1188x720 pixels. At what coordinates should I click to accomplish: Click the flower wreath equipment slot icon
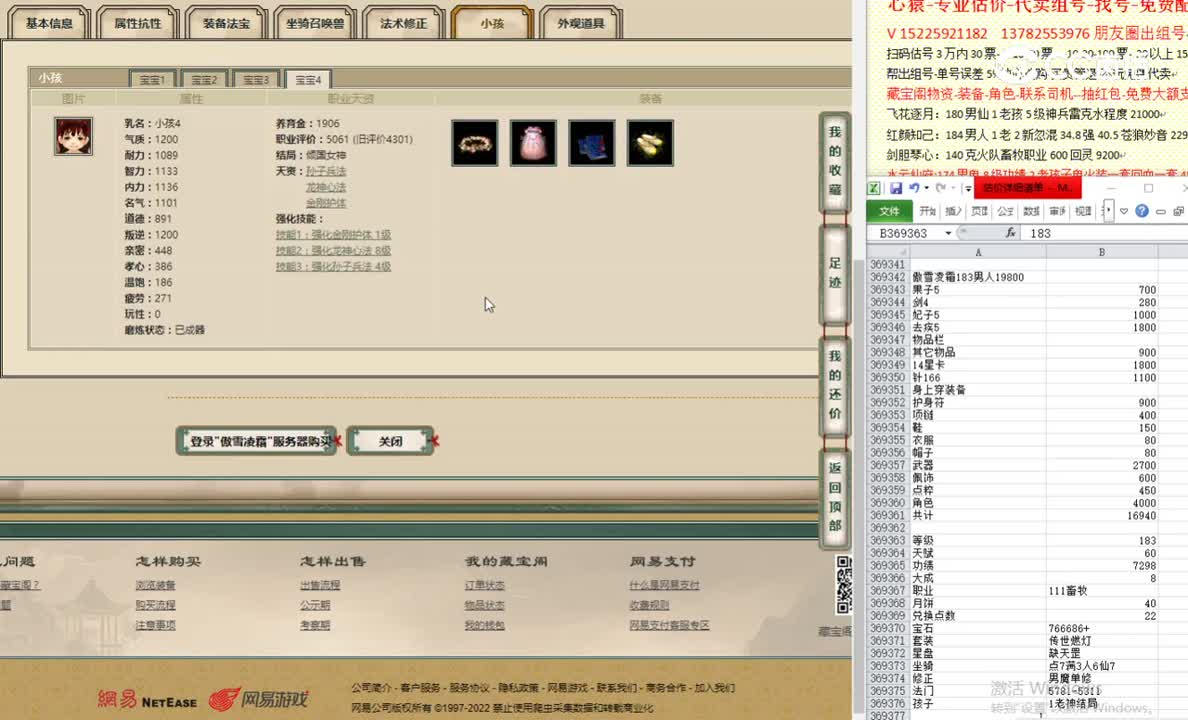[x=474, y=143]
